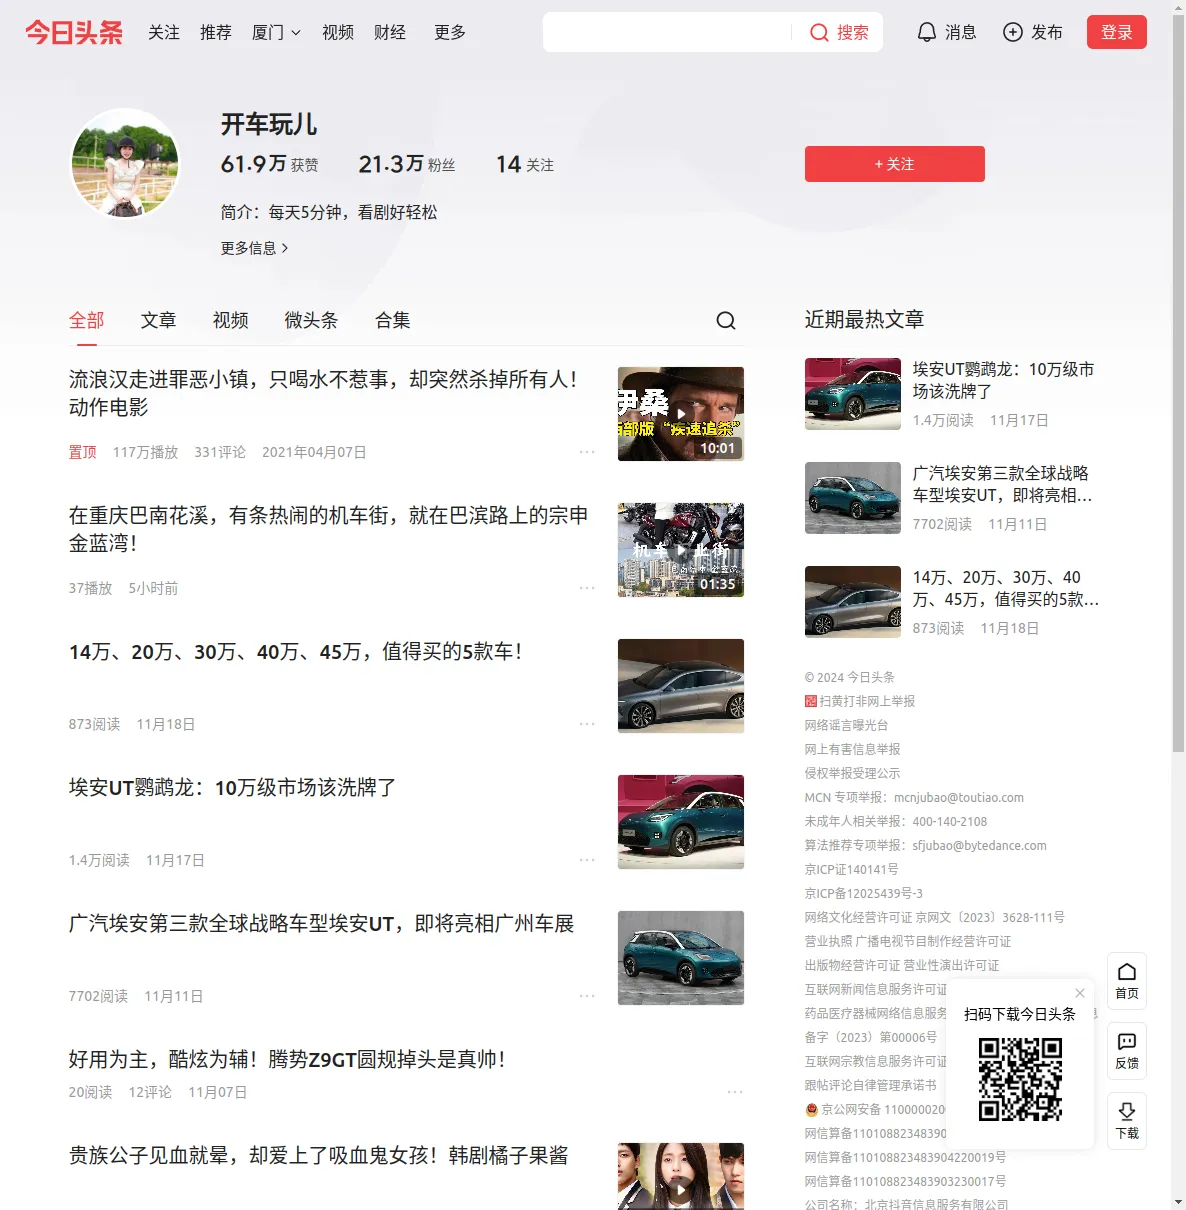1186x1210 pixels.
Task: Open 财经 in top navigation
Action: coord(390,33)
